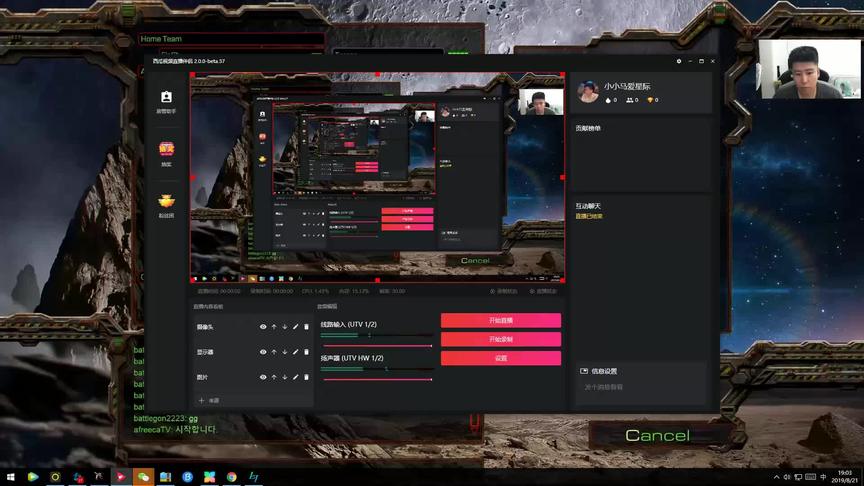Toggle visibility of the 摄像头 source
Screen dimensions: 864x486
[263, 327]
